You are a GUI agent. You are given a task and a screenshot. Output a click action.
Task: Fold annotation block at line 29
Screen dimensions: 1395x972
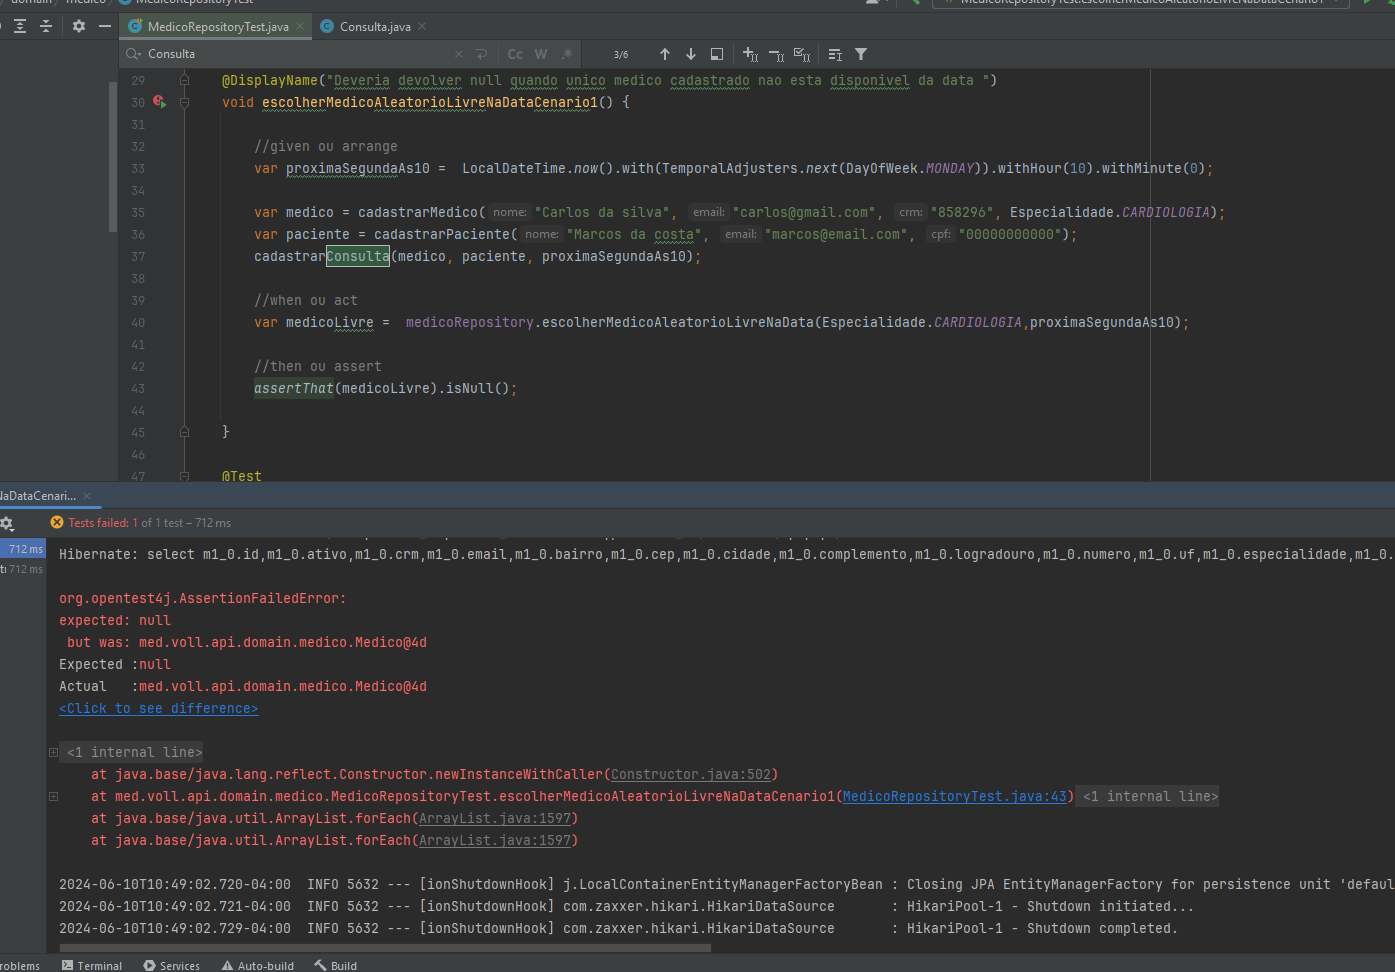[184, 80]
